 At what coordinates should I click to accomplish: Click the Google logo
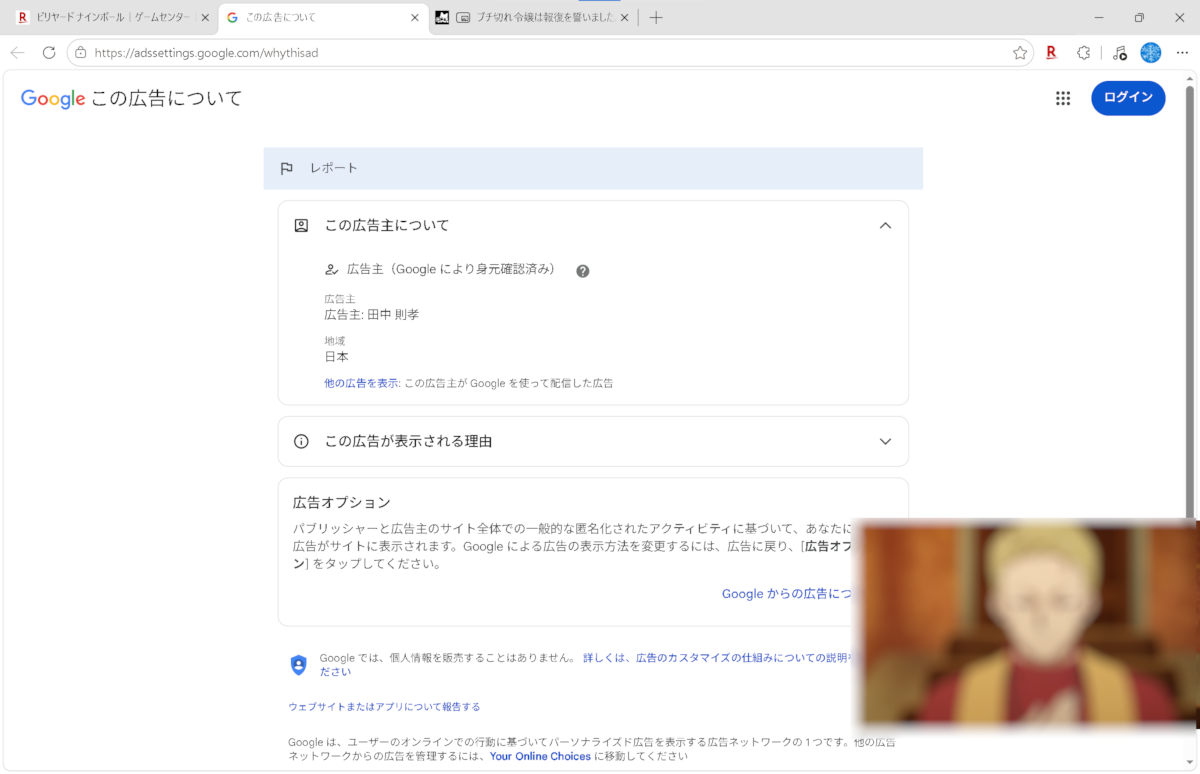pyautogui.click(x=53, y=98)
